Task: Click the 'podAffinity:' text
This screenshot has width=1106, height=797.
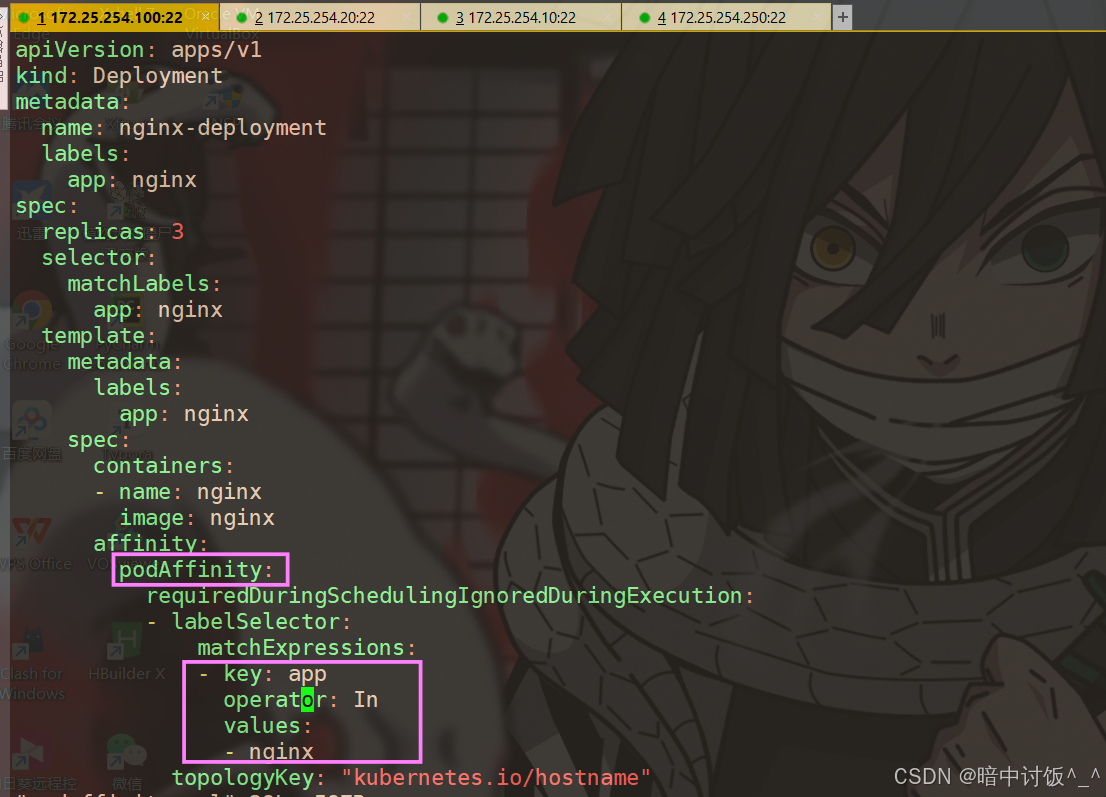Action: point(196,570)
